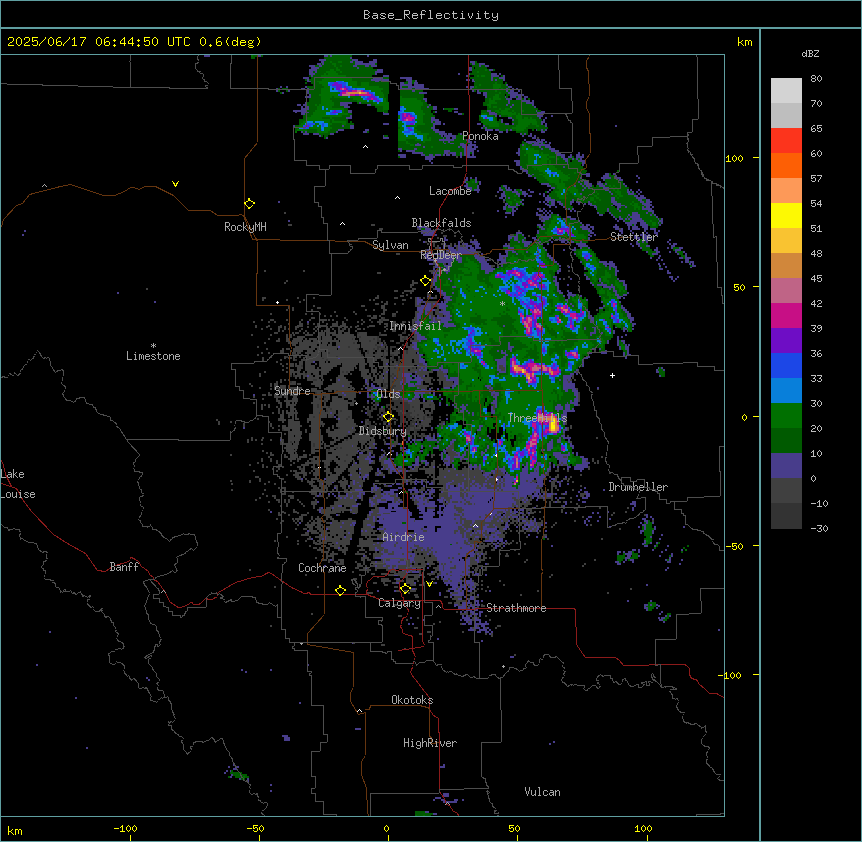The image size is (862, 842).
Task: Click the ThreeHills town label
Action: coord(537,418)
